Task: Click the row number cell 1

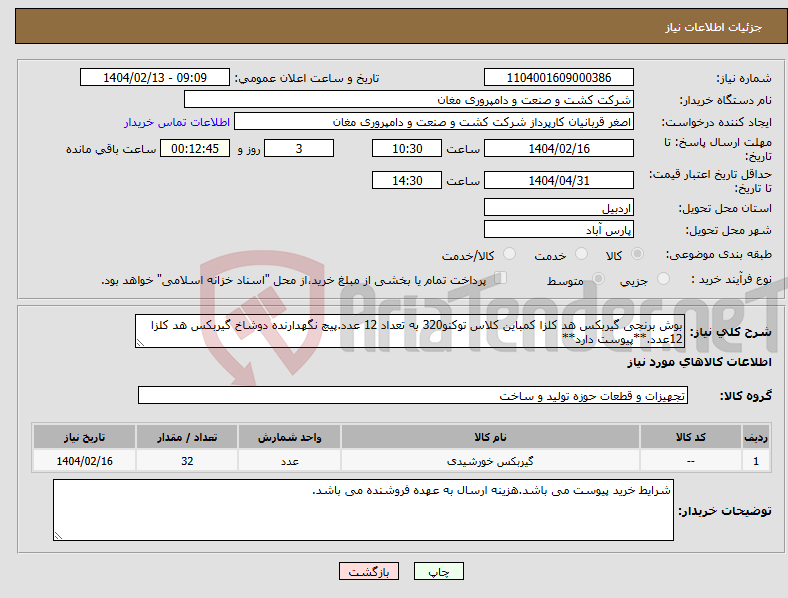Action: click(x=756, y=460)
